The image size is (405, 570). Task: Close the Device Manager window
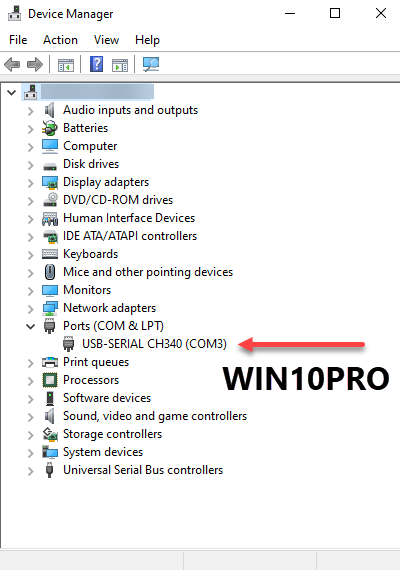coord(381,13)
